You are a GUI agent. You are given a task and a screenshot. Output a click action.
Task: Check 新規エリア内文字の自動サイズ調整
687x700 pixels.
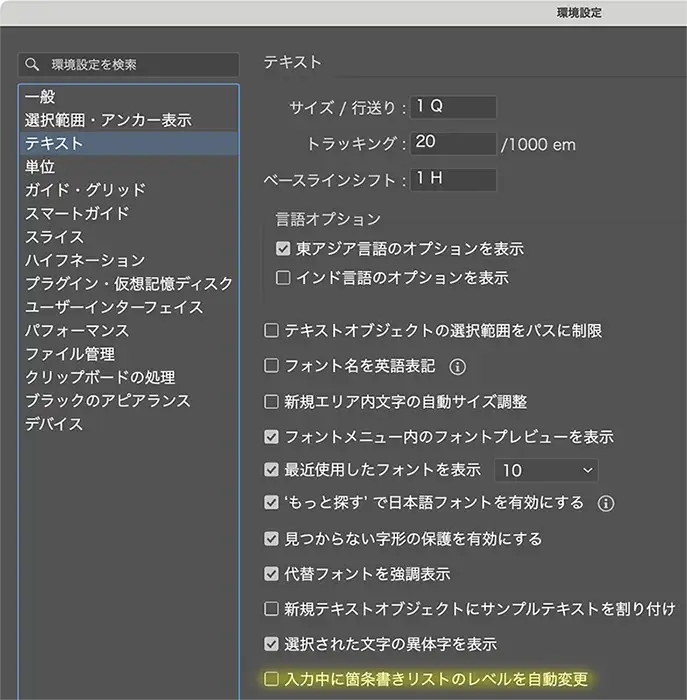tap(271, 402)
